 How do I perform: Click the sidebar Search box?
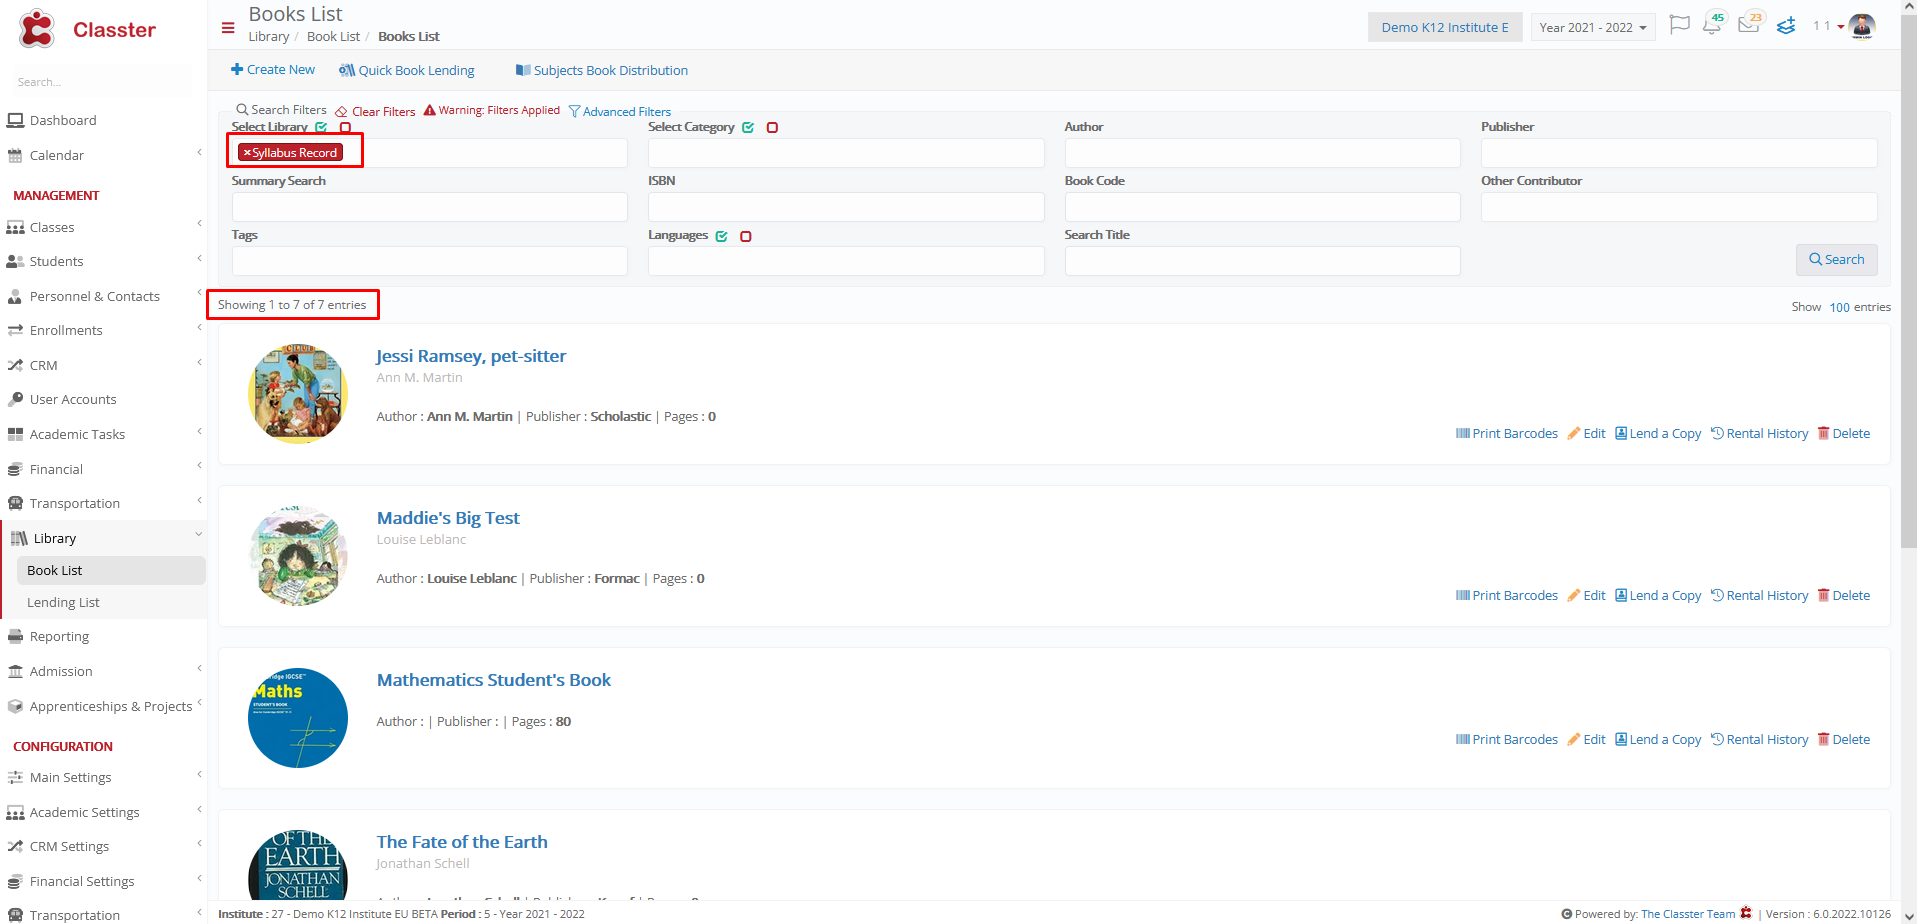pyautogui.click(x=100, y=82)
